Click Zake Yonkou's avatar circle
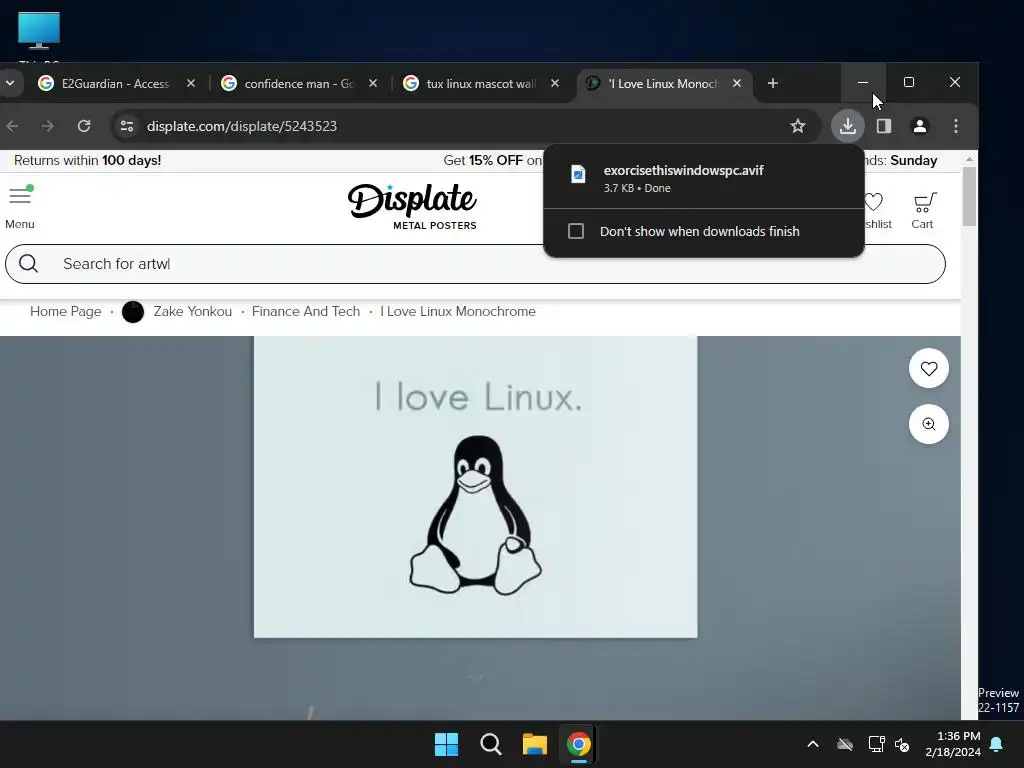Screen dimensions: 1024x768 [133, 312]
